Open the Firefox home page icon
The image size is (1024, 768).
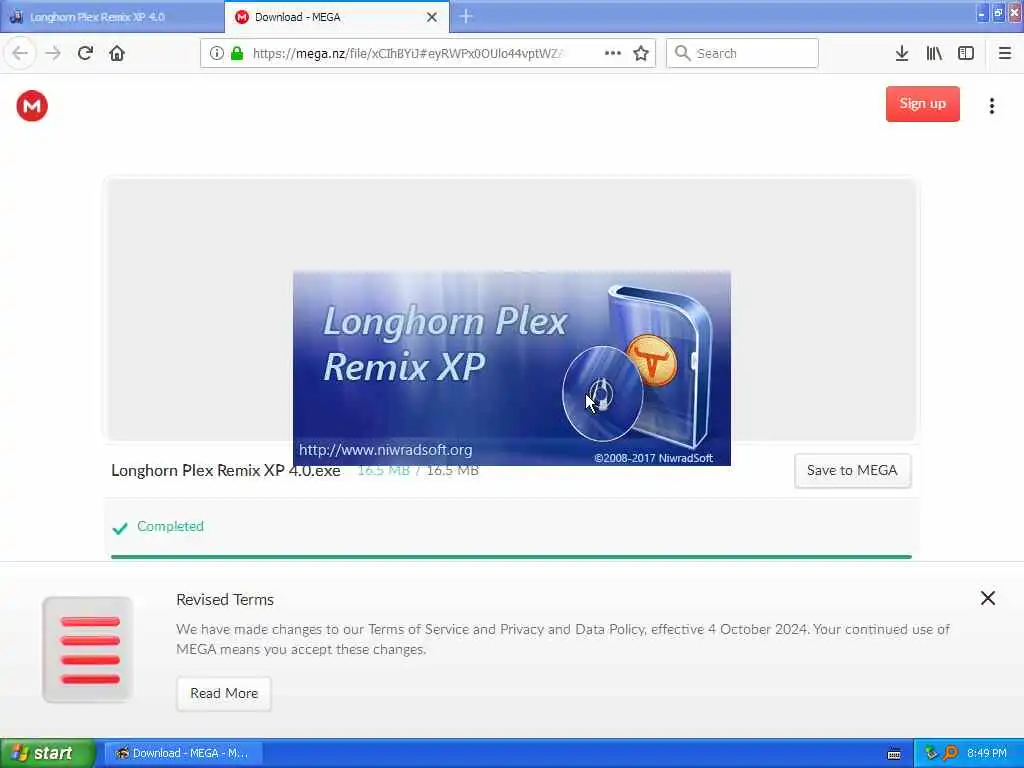pyautogui.click(x=117, y=53)
